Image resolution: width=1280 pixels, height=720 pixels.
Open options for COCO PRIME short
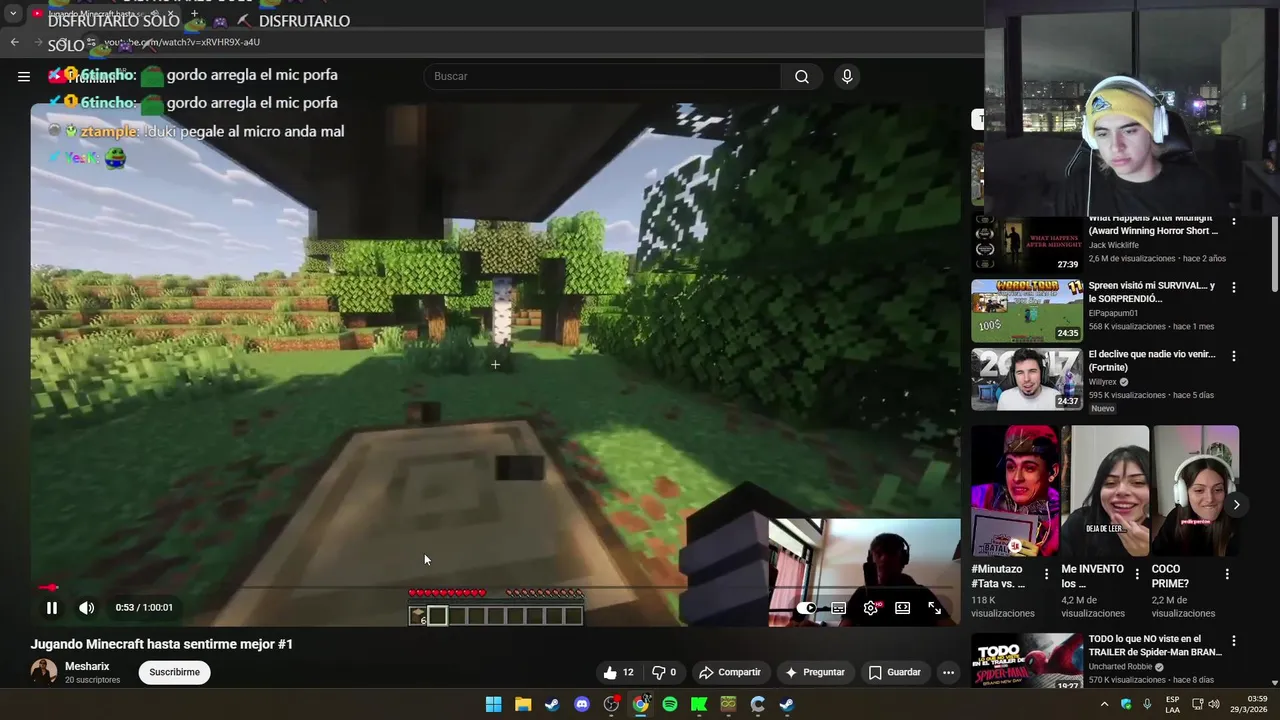tap(1227, 574)
